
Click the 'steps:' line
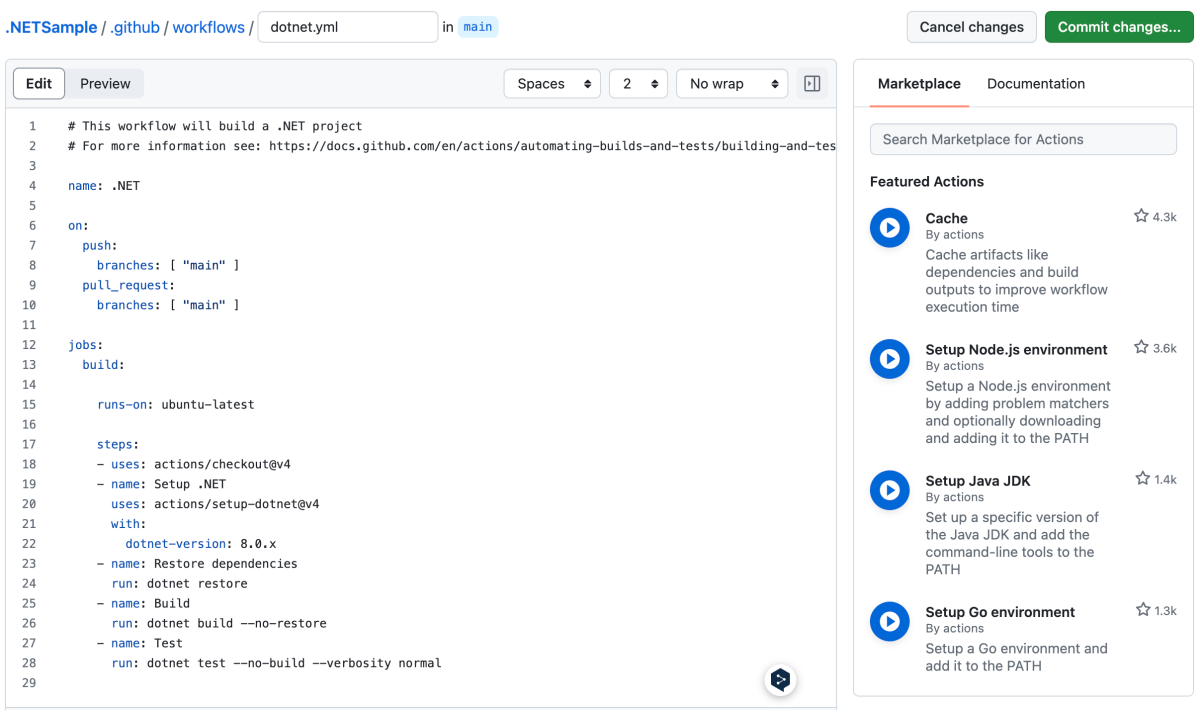coord(118,444)
